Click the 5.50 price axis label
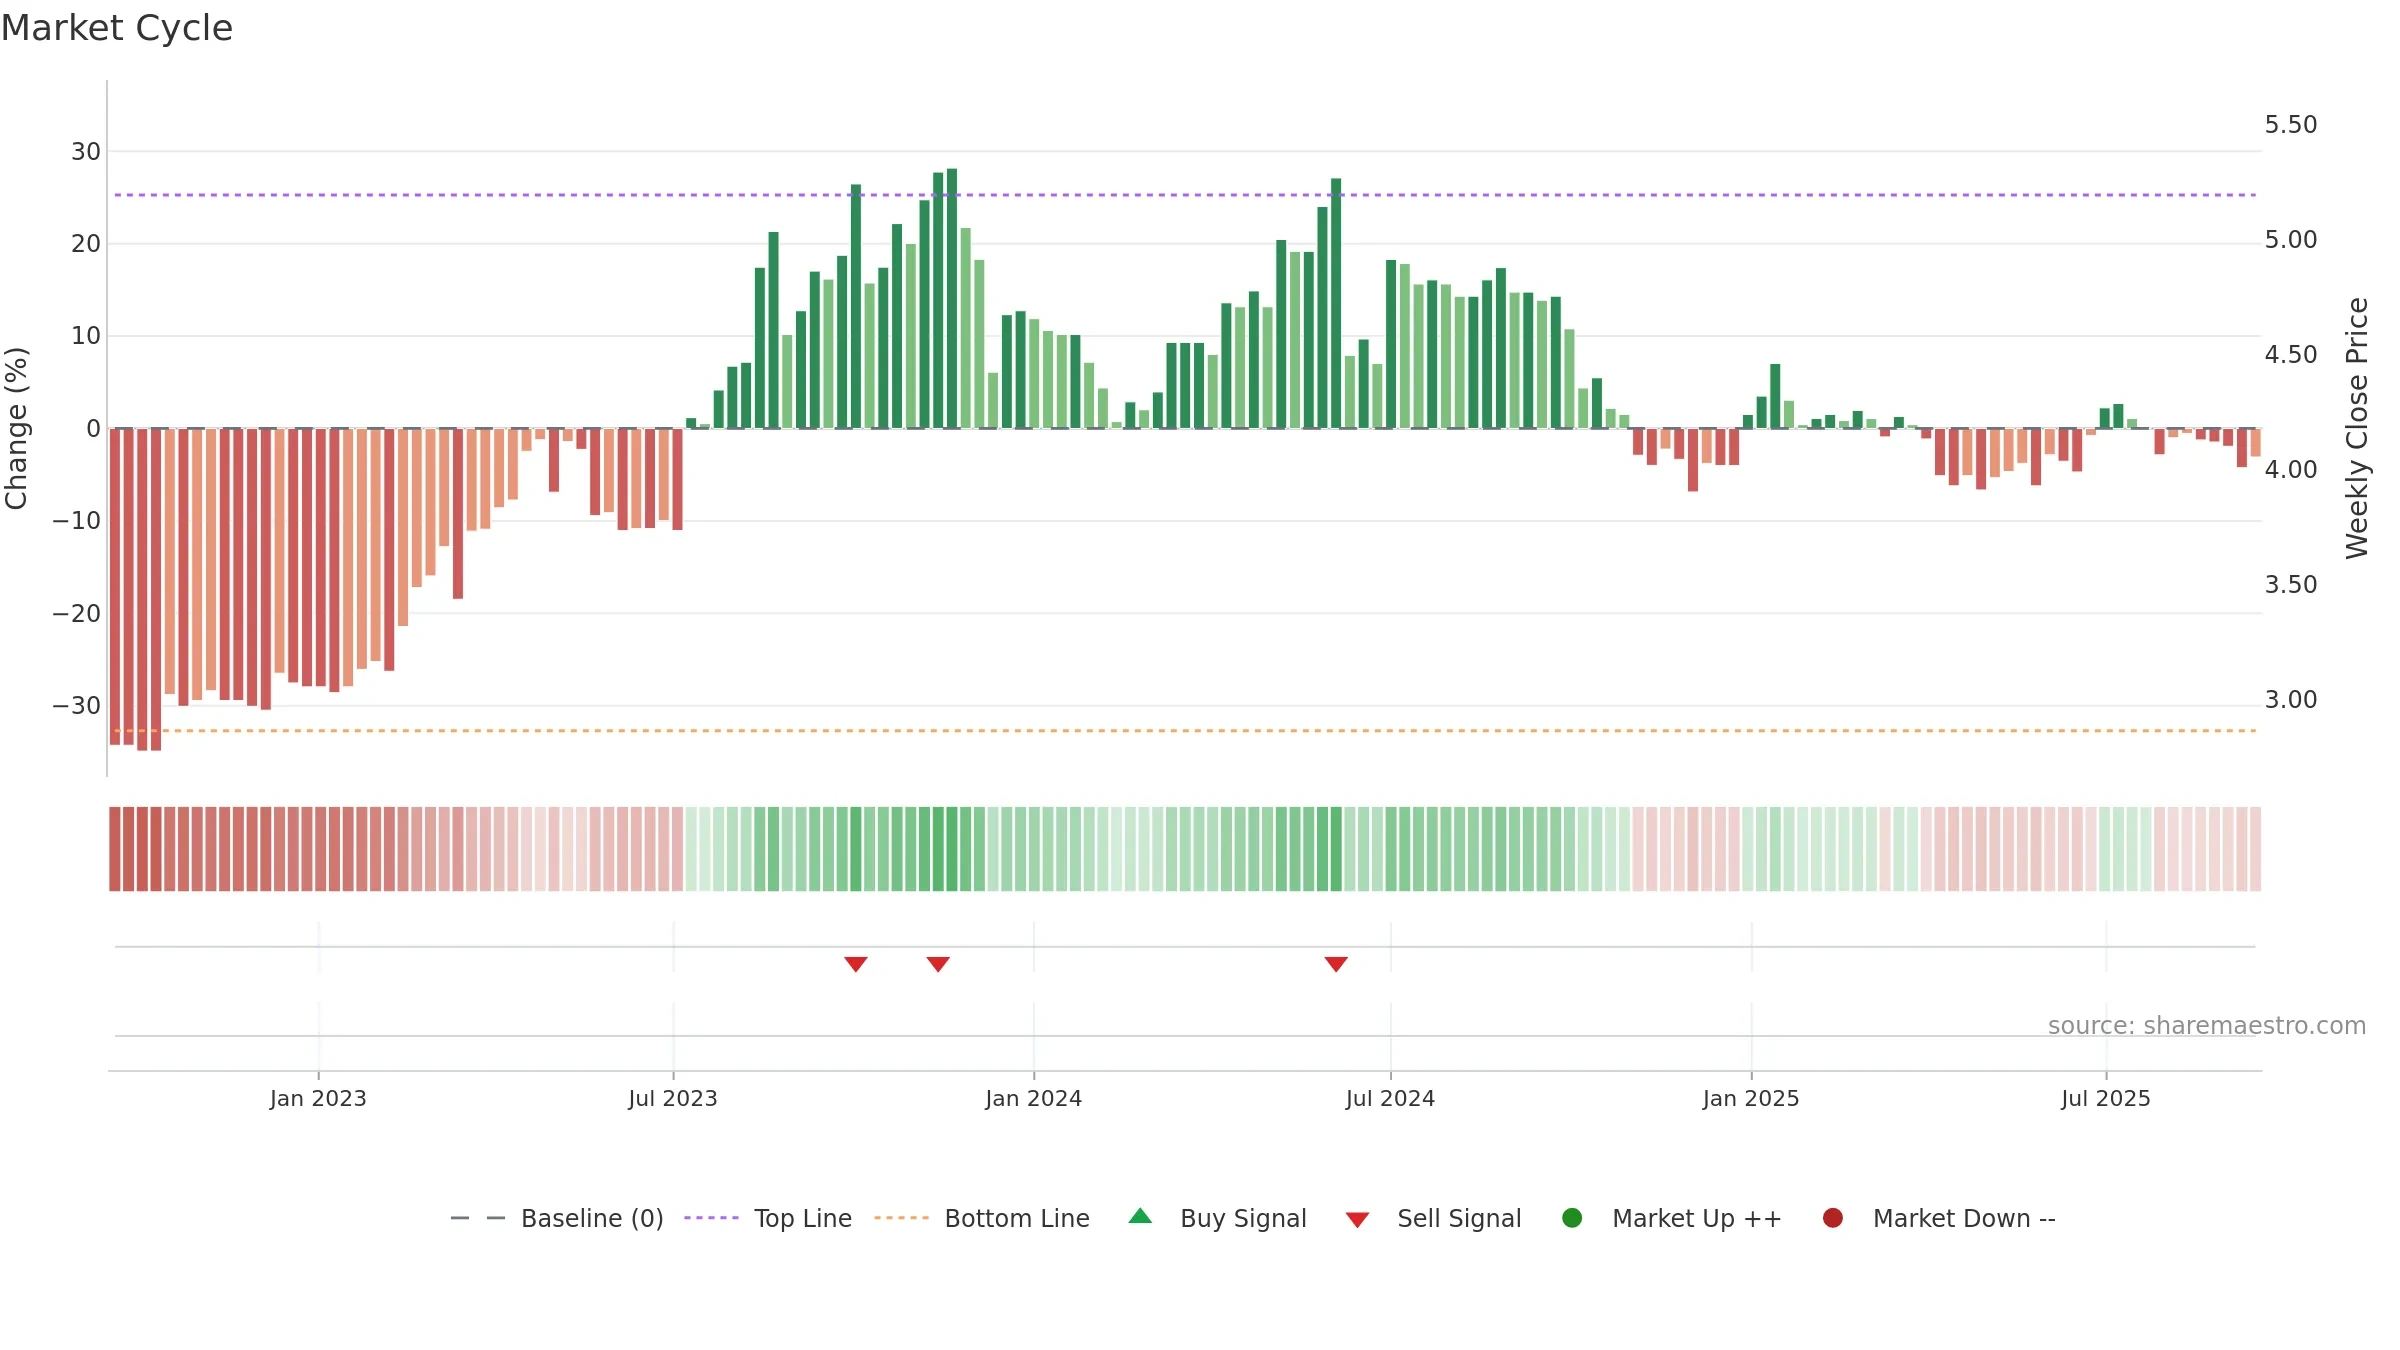Image resolution: width=2400 pixels, height=1350 pixels. click(x=2291, y=125)
